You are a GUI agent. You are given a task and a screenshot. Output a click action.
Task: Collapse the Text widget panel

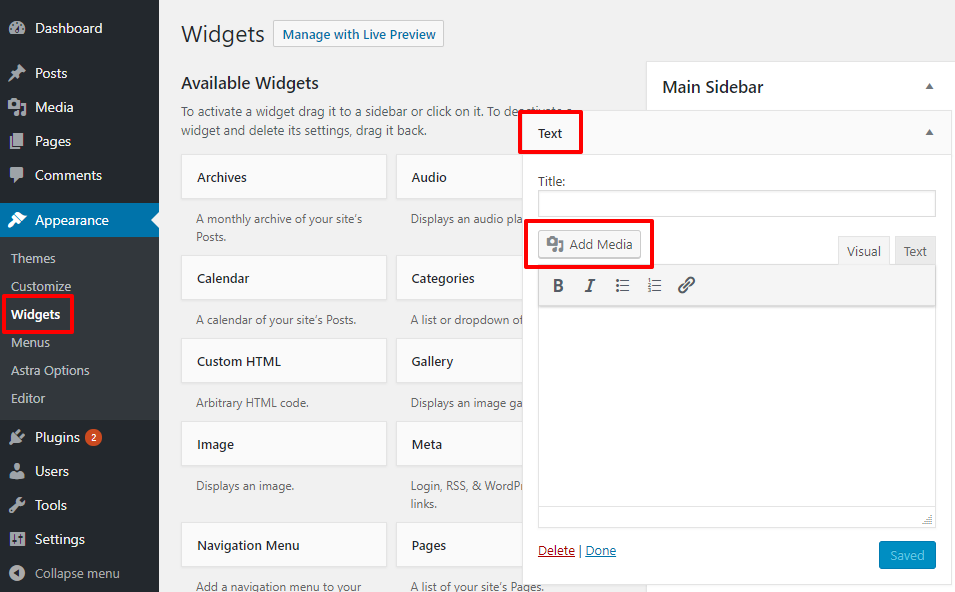929,132
